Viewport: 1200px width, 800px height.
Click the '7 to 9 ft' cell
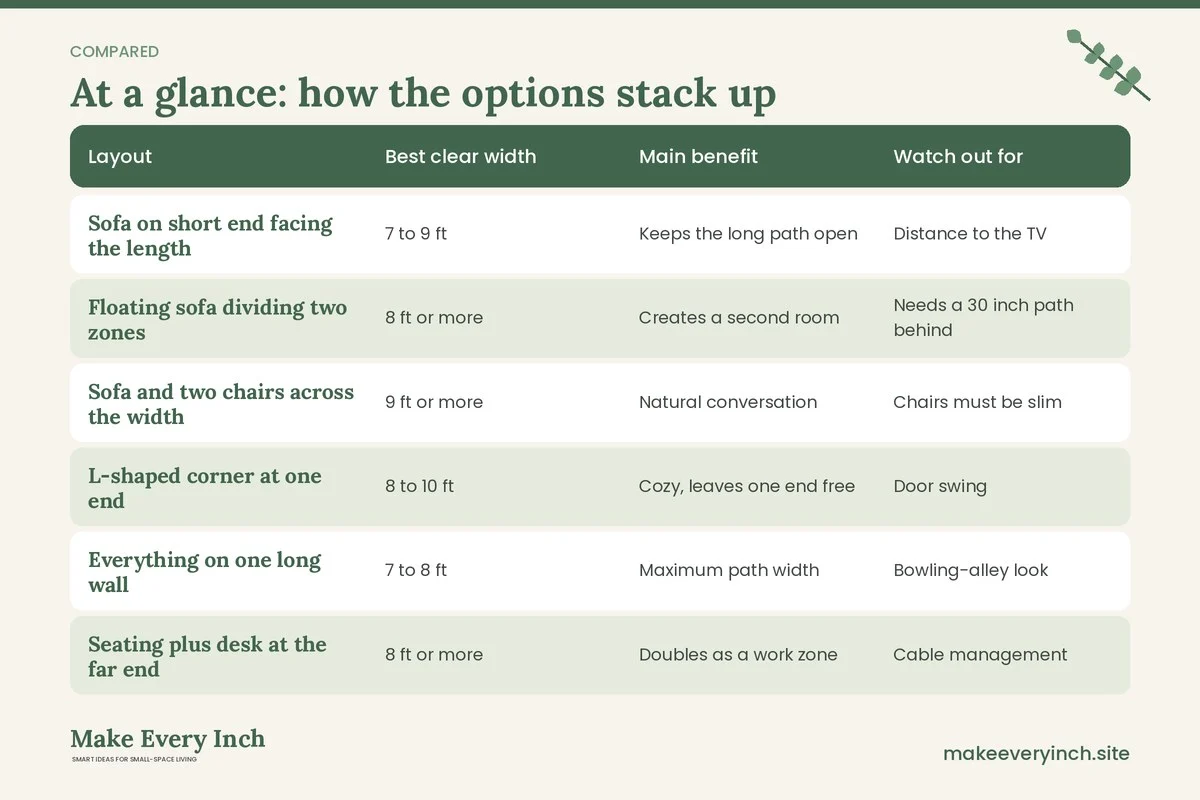pyautogui.click(x=416, y=234)
